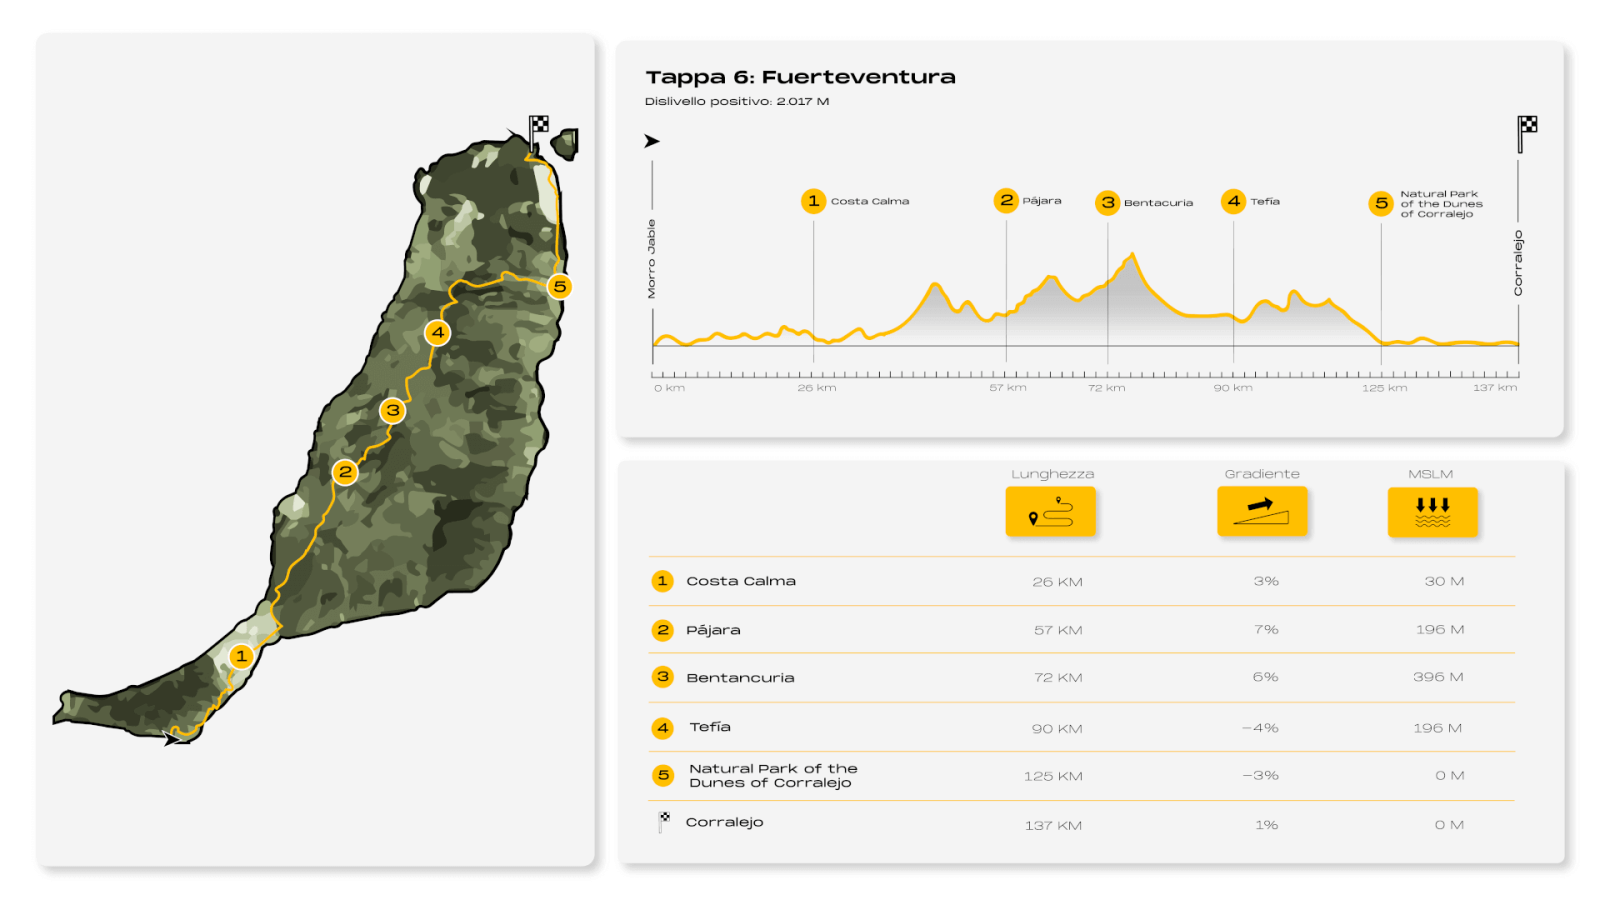Click the checkered finish flag on the island map
The width and height of the screenshot is (1600, 900).
[538, 127]
